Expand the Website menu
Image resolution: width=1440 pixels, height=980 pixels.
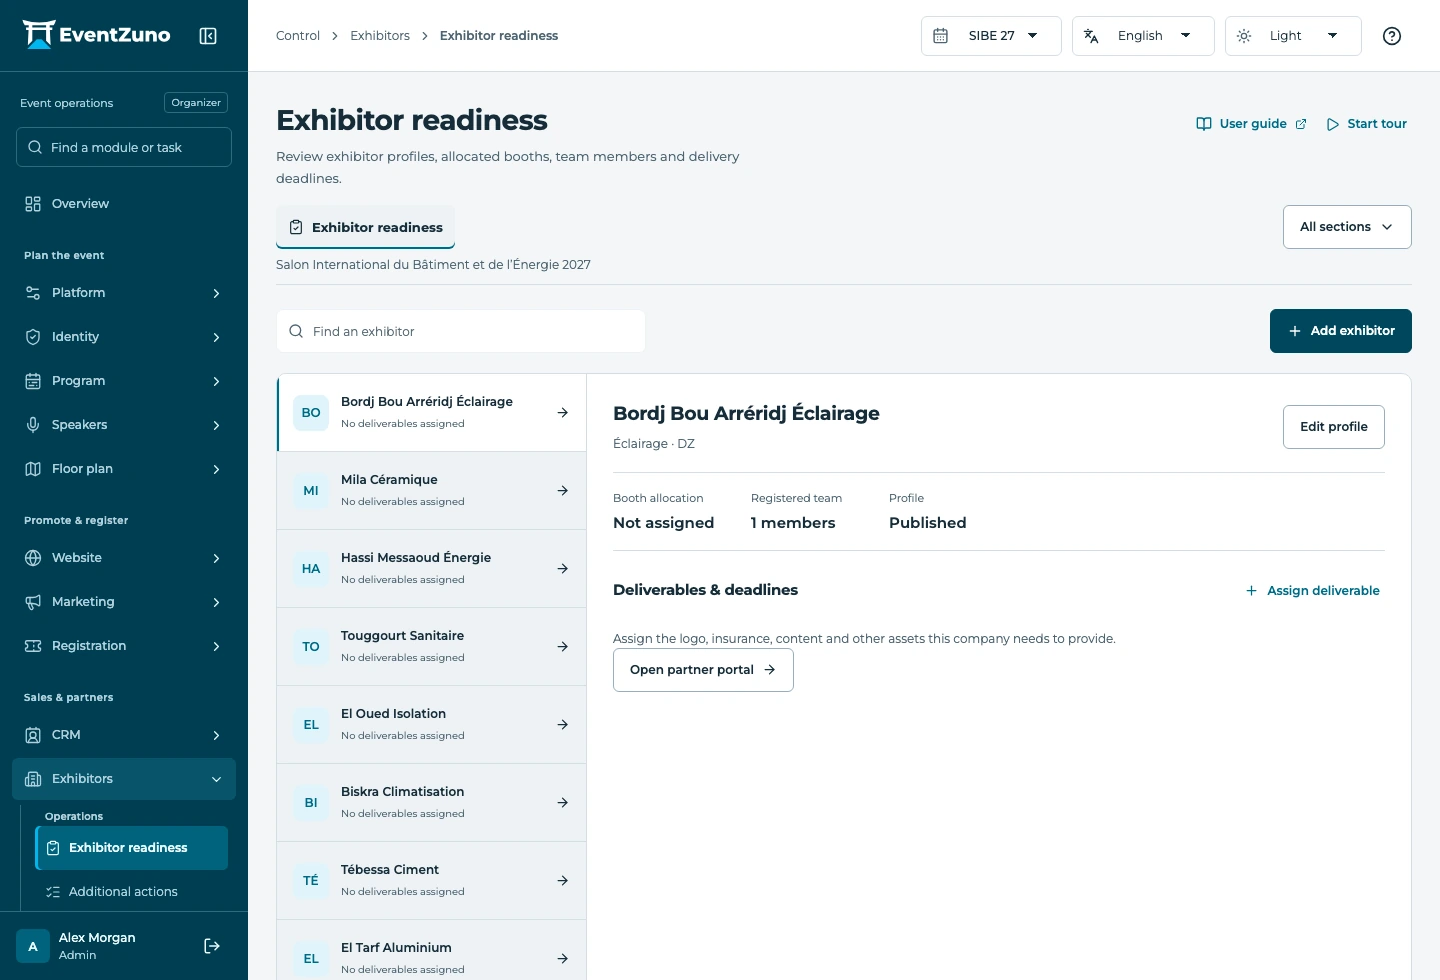click(x=124, y=558)
